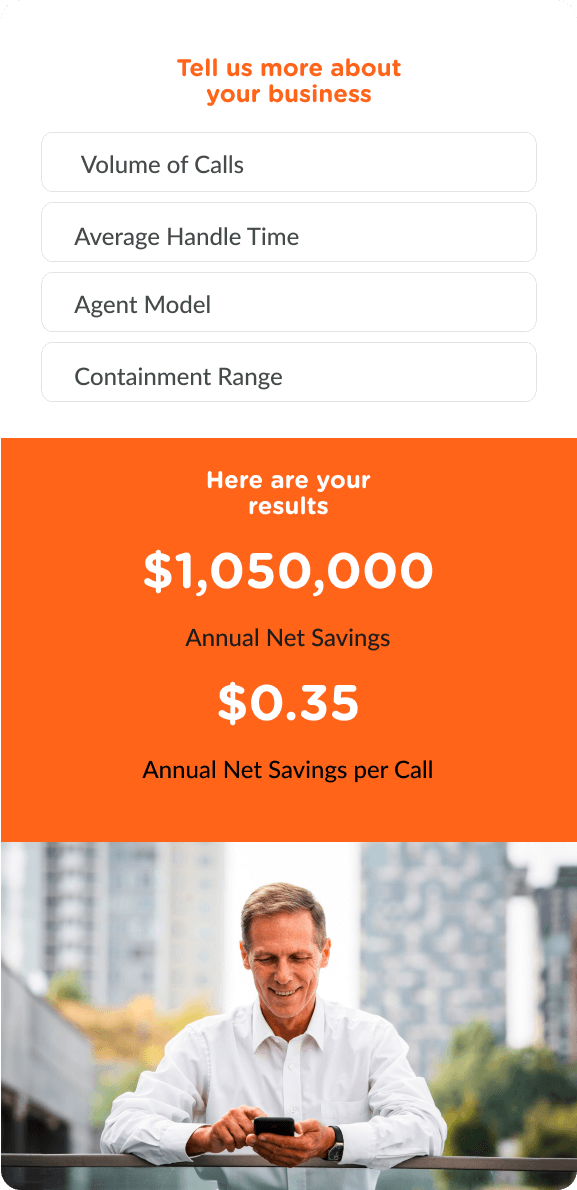Click the 'Here are your results' heading

coord(288,493)
